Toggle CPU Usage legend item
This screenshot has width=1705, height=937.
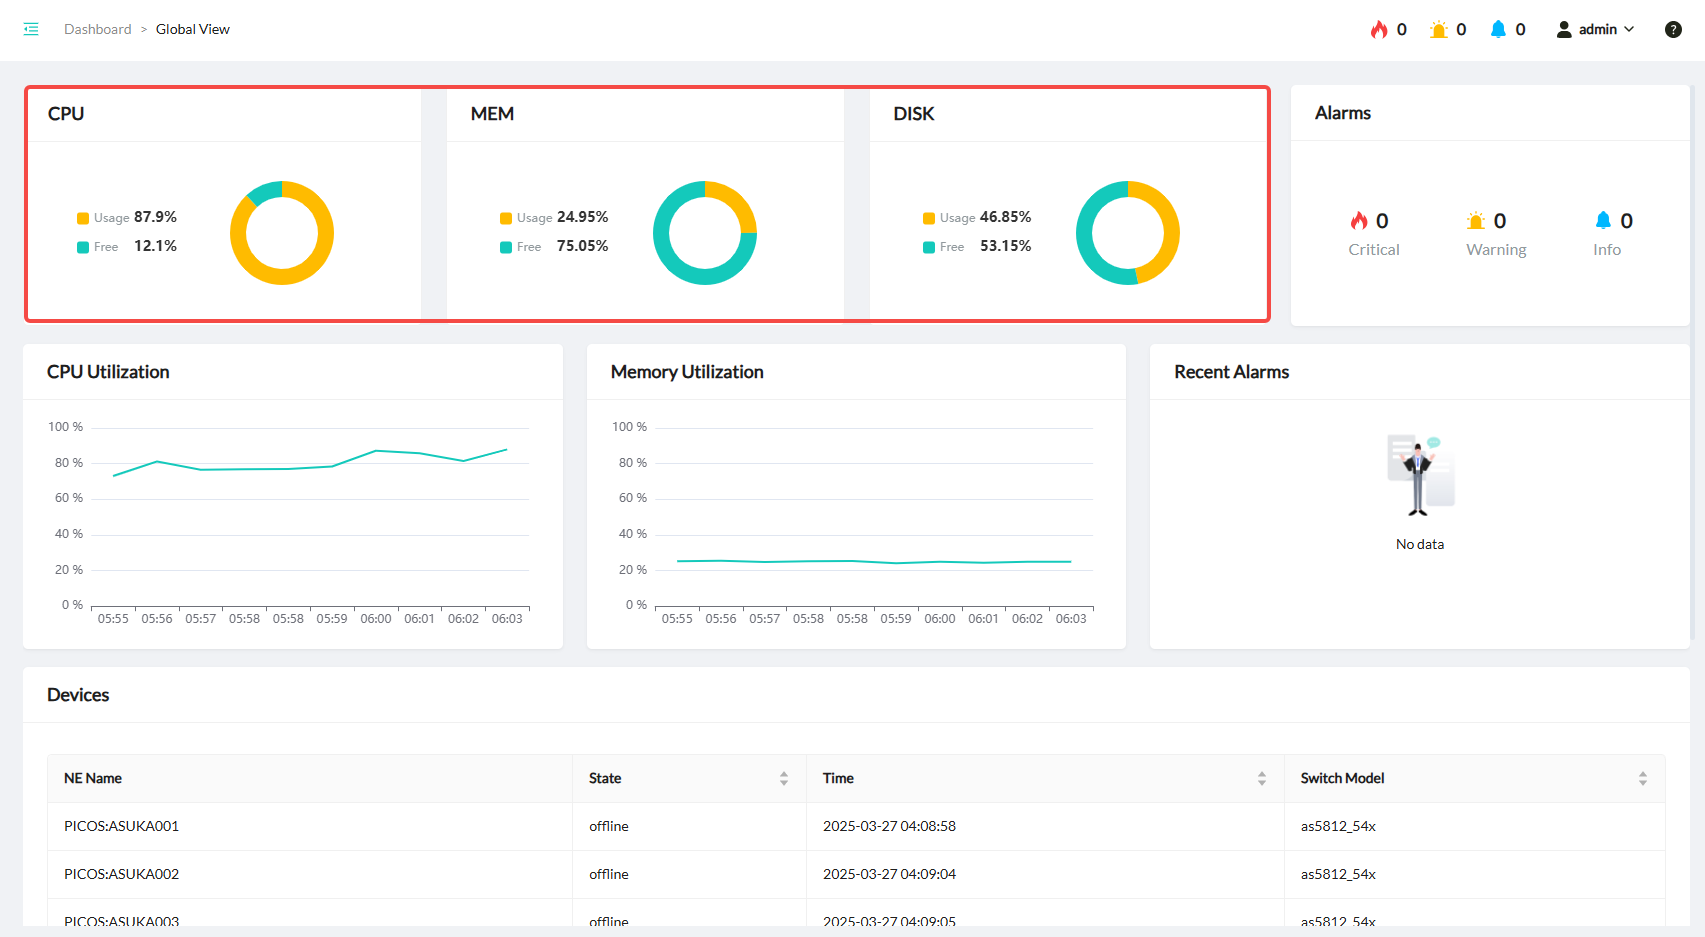84,218
